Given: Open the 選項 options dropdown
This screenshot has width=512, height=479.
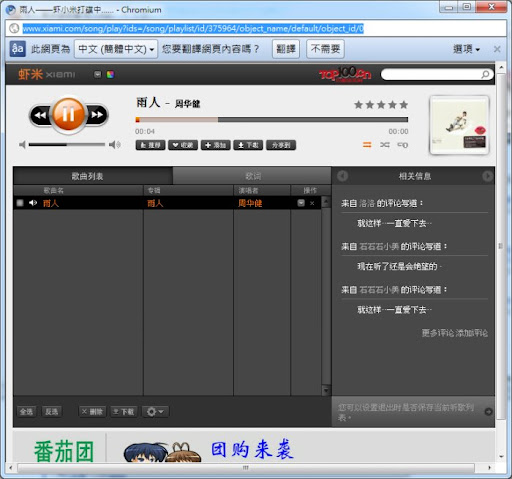Looking at the screenshot, I should click(466, 49).
